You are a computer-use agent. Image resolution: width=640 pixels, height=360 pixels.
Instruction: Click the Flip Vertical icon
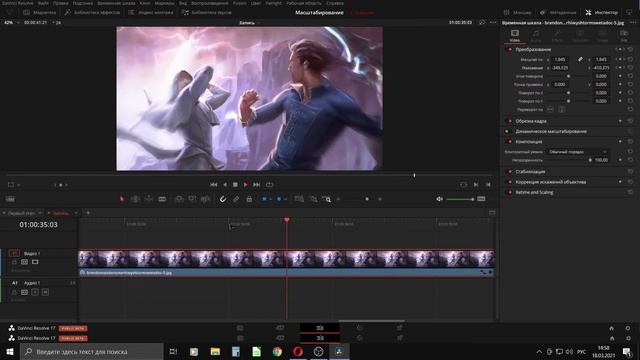562,109
